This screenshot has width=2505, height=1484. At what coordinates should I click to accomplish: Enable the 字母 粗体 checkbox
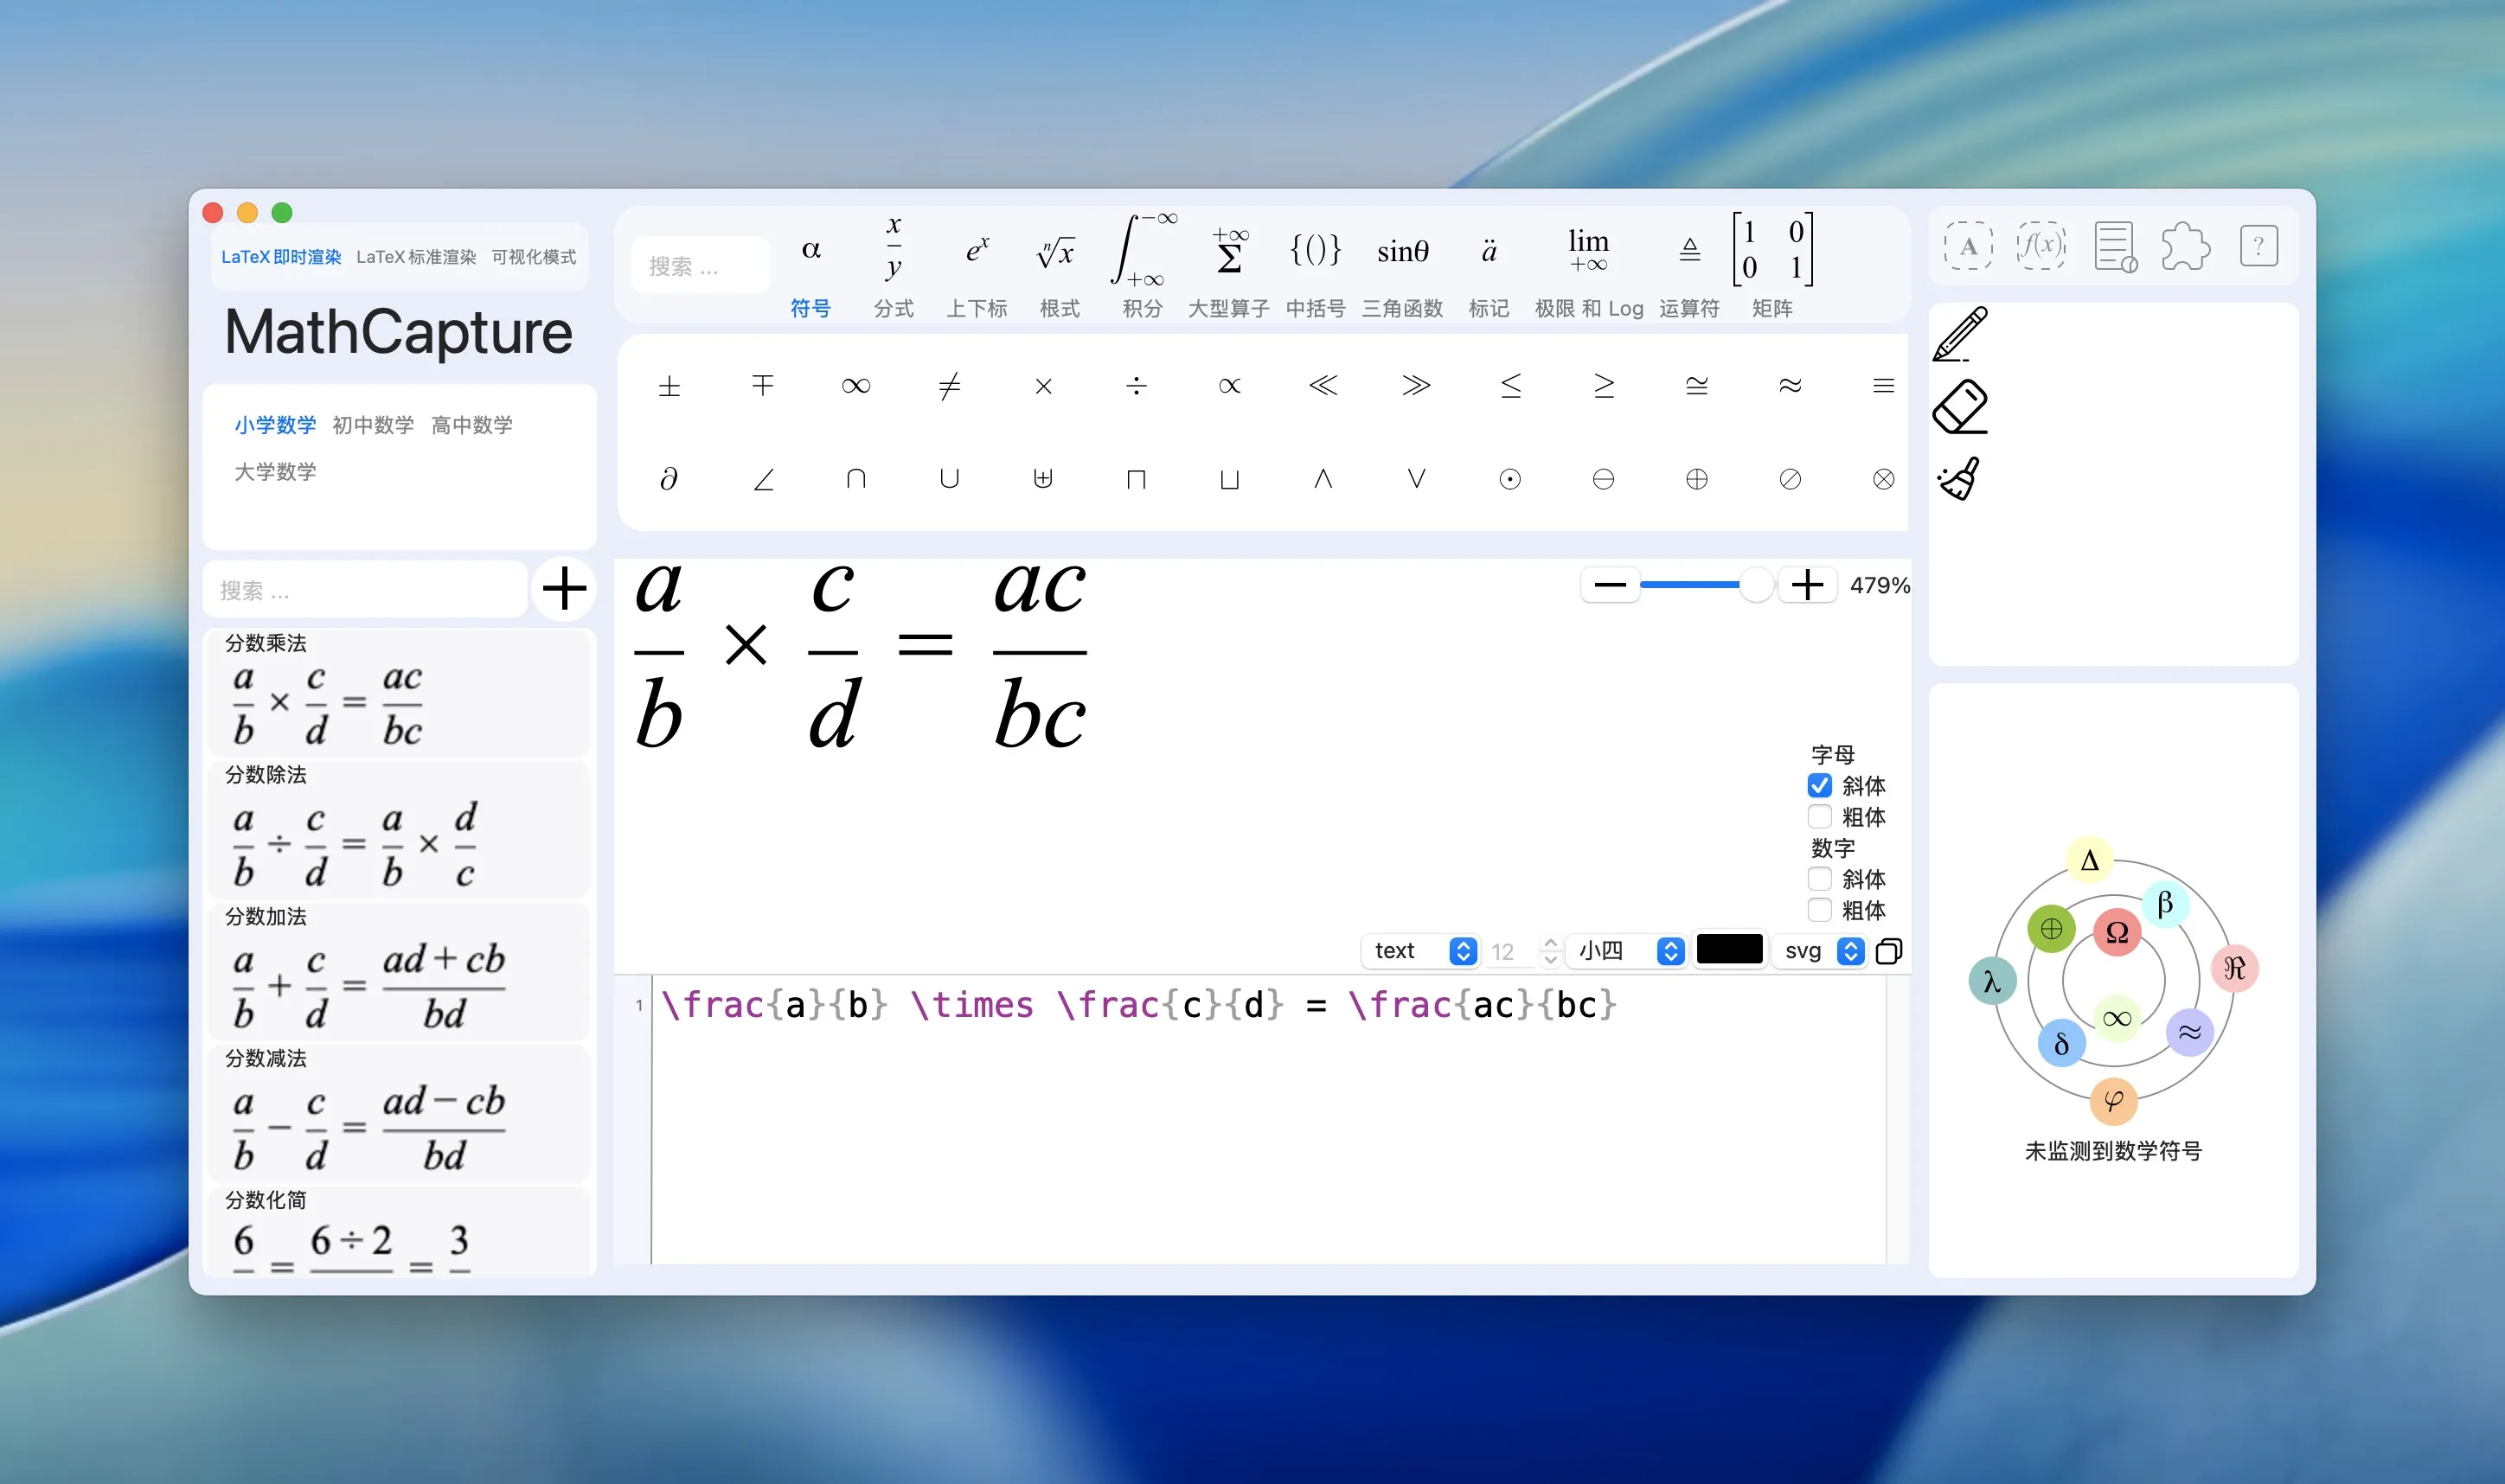(1820, 817)
